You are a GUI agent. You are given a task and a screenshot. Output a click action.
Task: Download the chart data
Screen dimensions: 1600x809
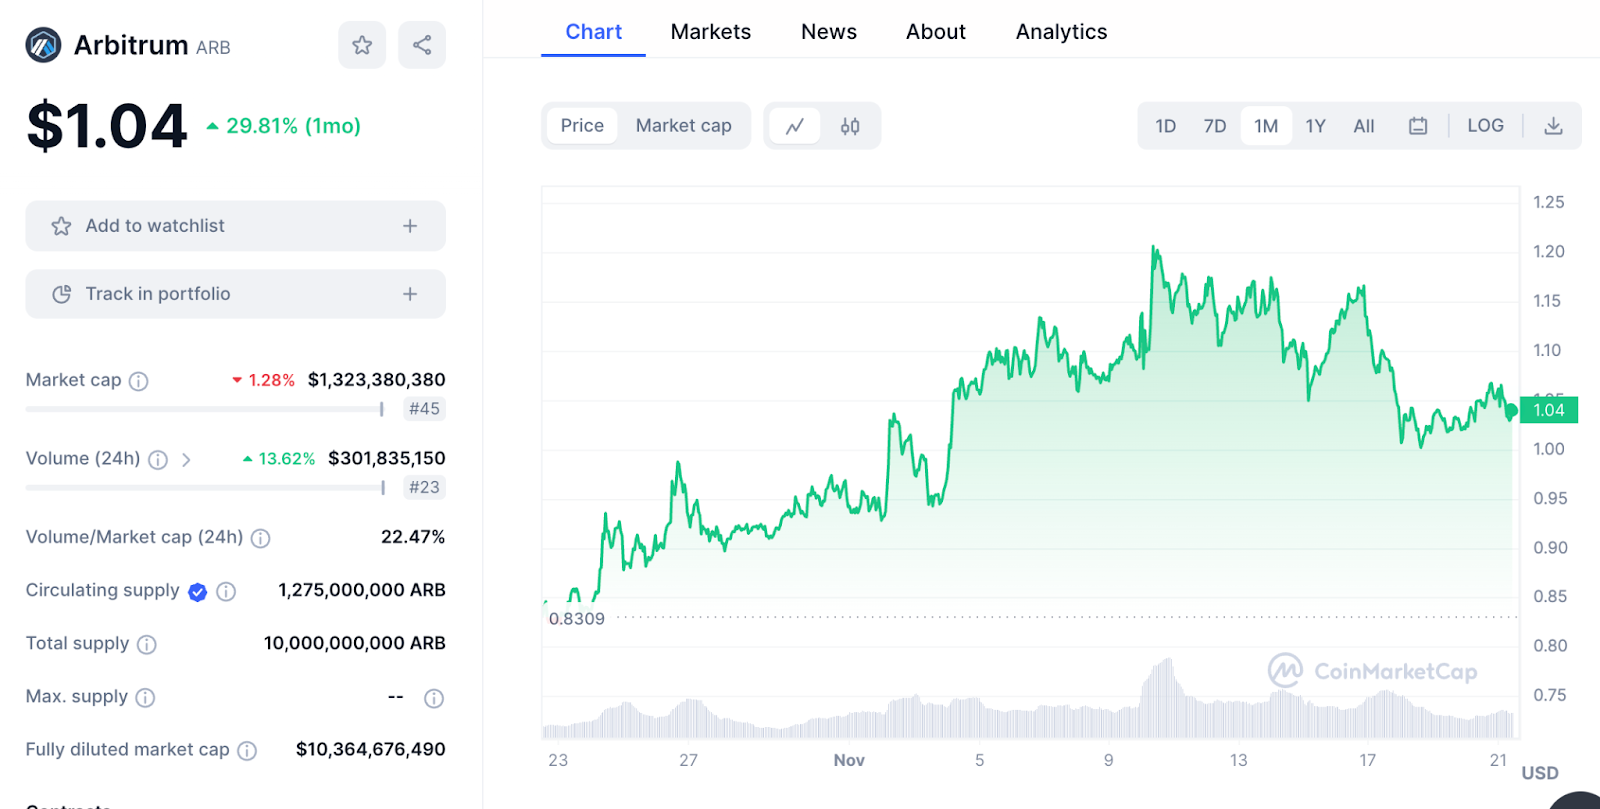(x=1553, y=126)
